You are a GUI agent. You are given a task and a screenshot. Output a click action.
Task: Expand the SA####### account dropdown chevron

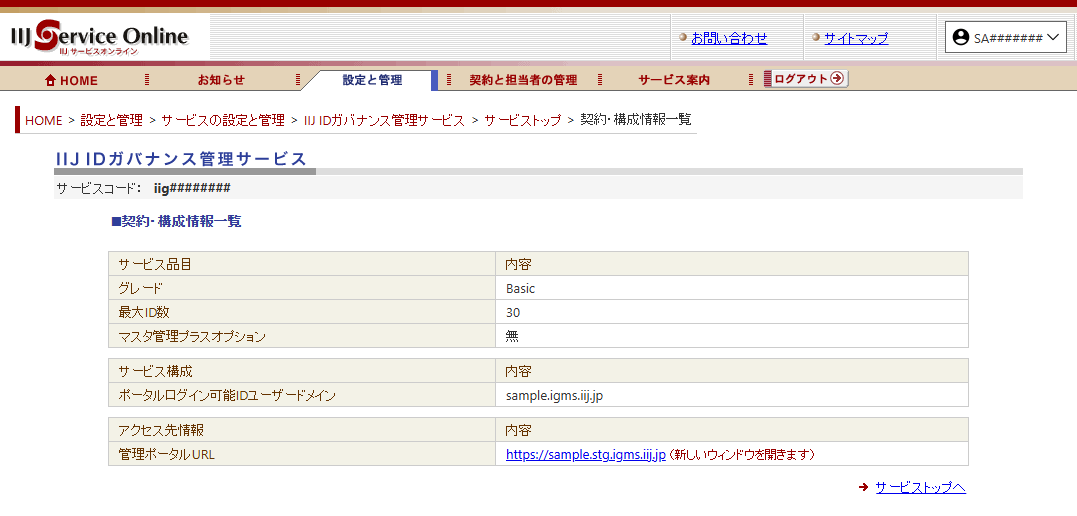point(1054,38)
